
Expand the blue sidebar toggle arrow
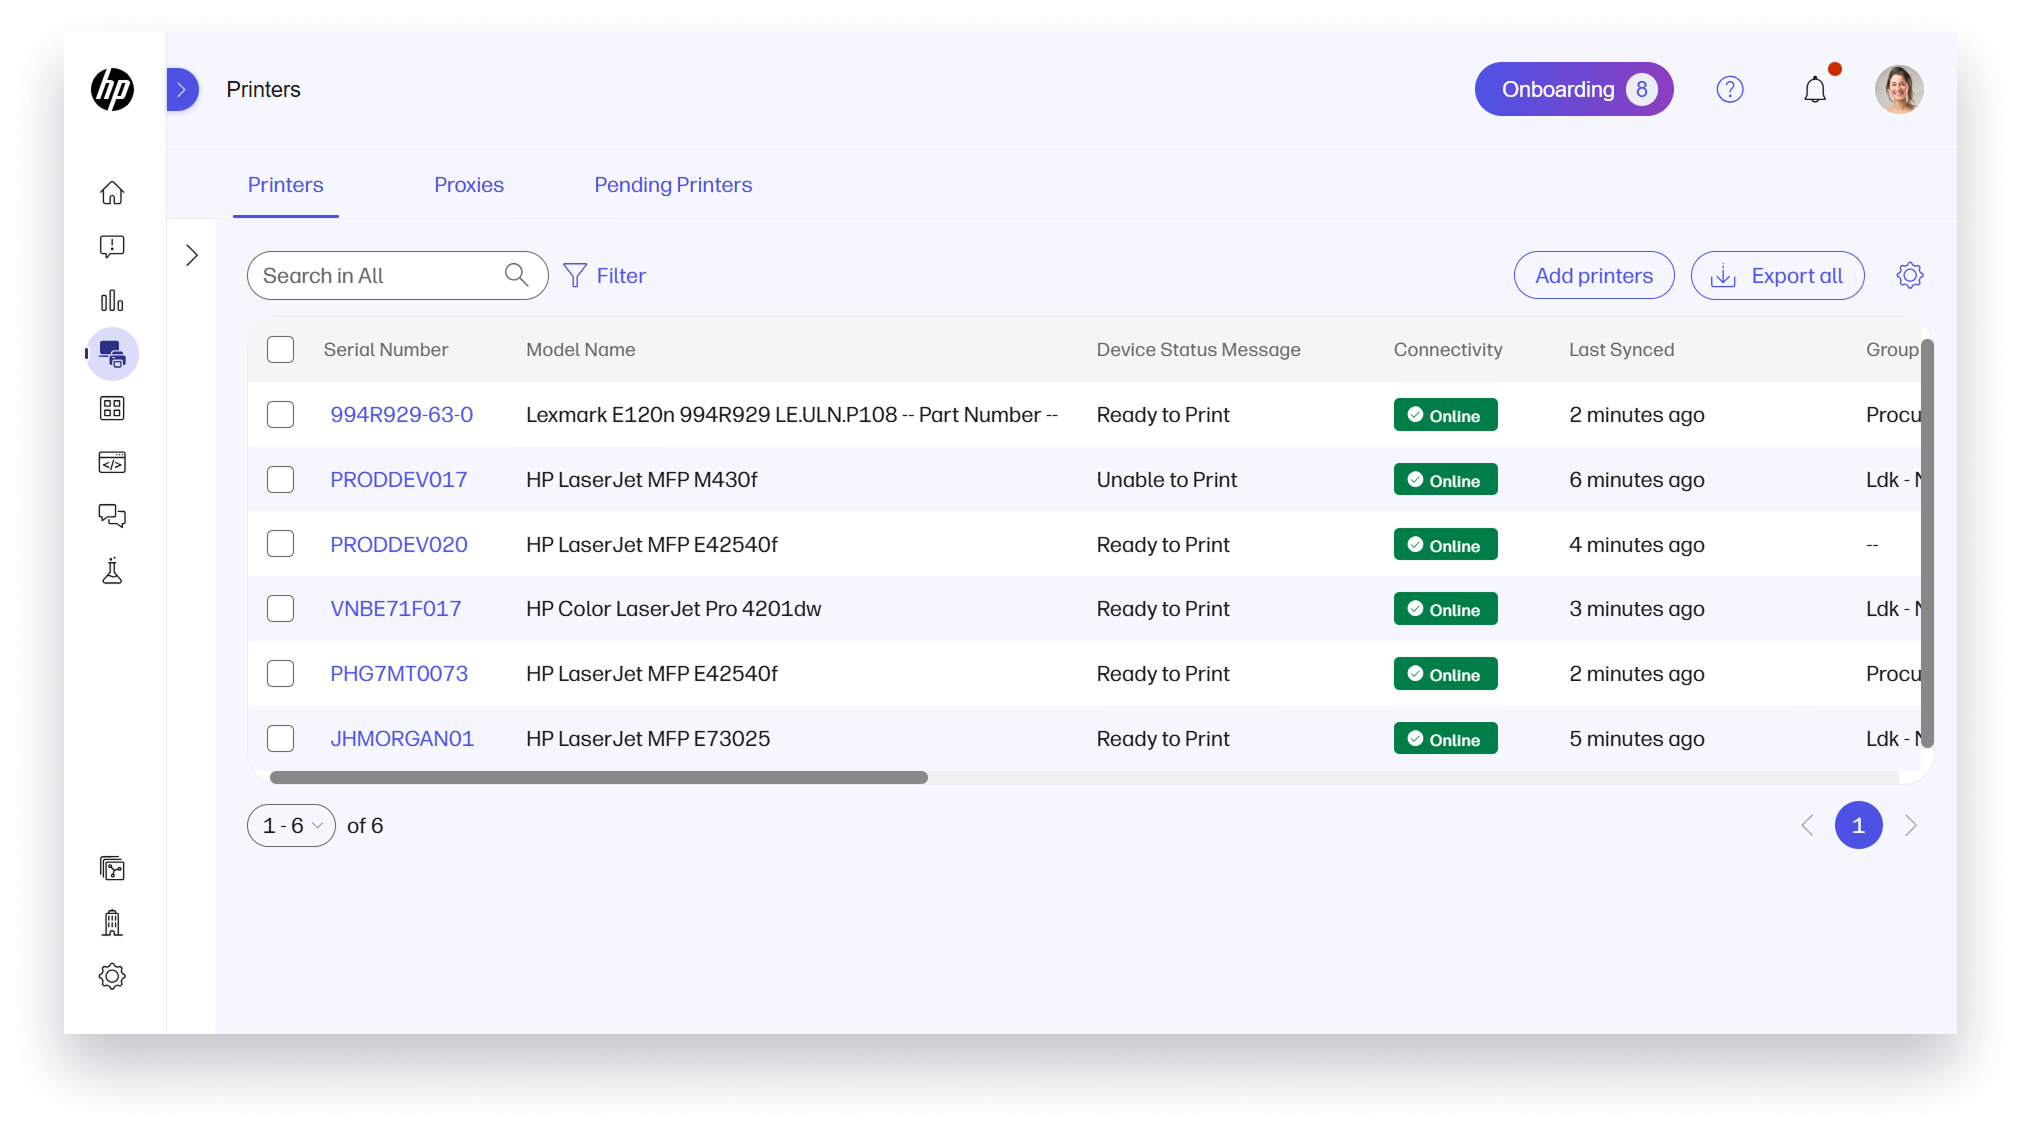coord(181,90)
